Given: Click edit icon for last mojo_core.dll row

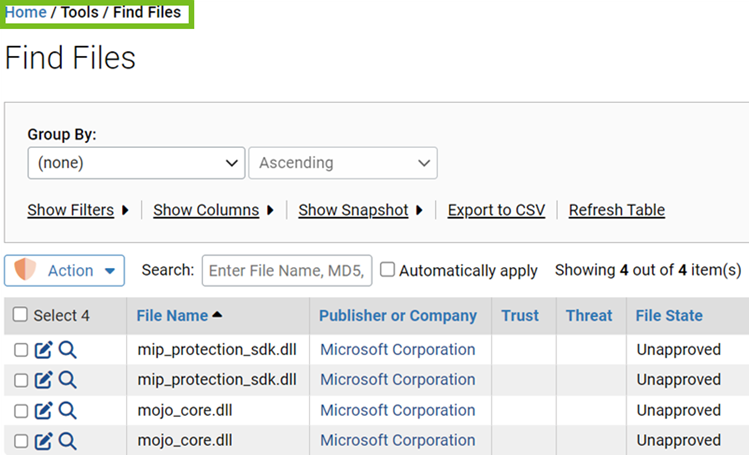Looking at the screenshot, I should point(44,441).
